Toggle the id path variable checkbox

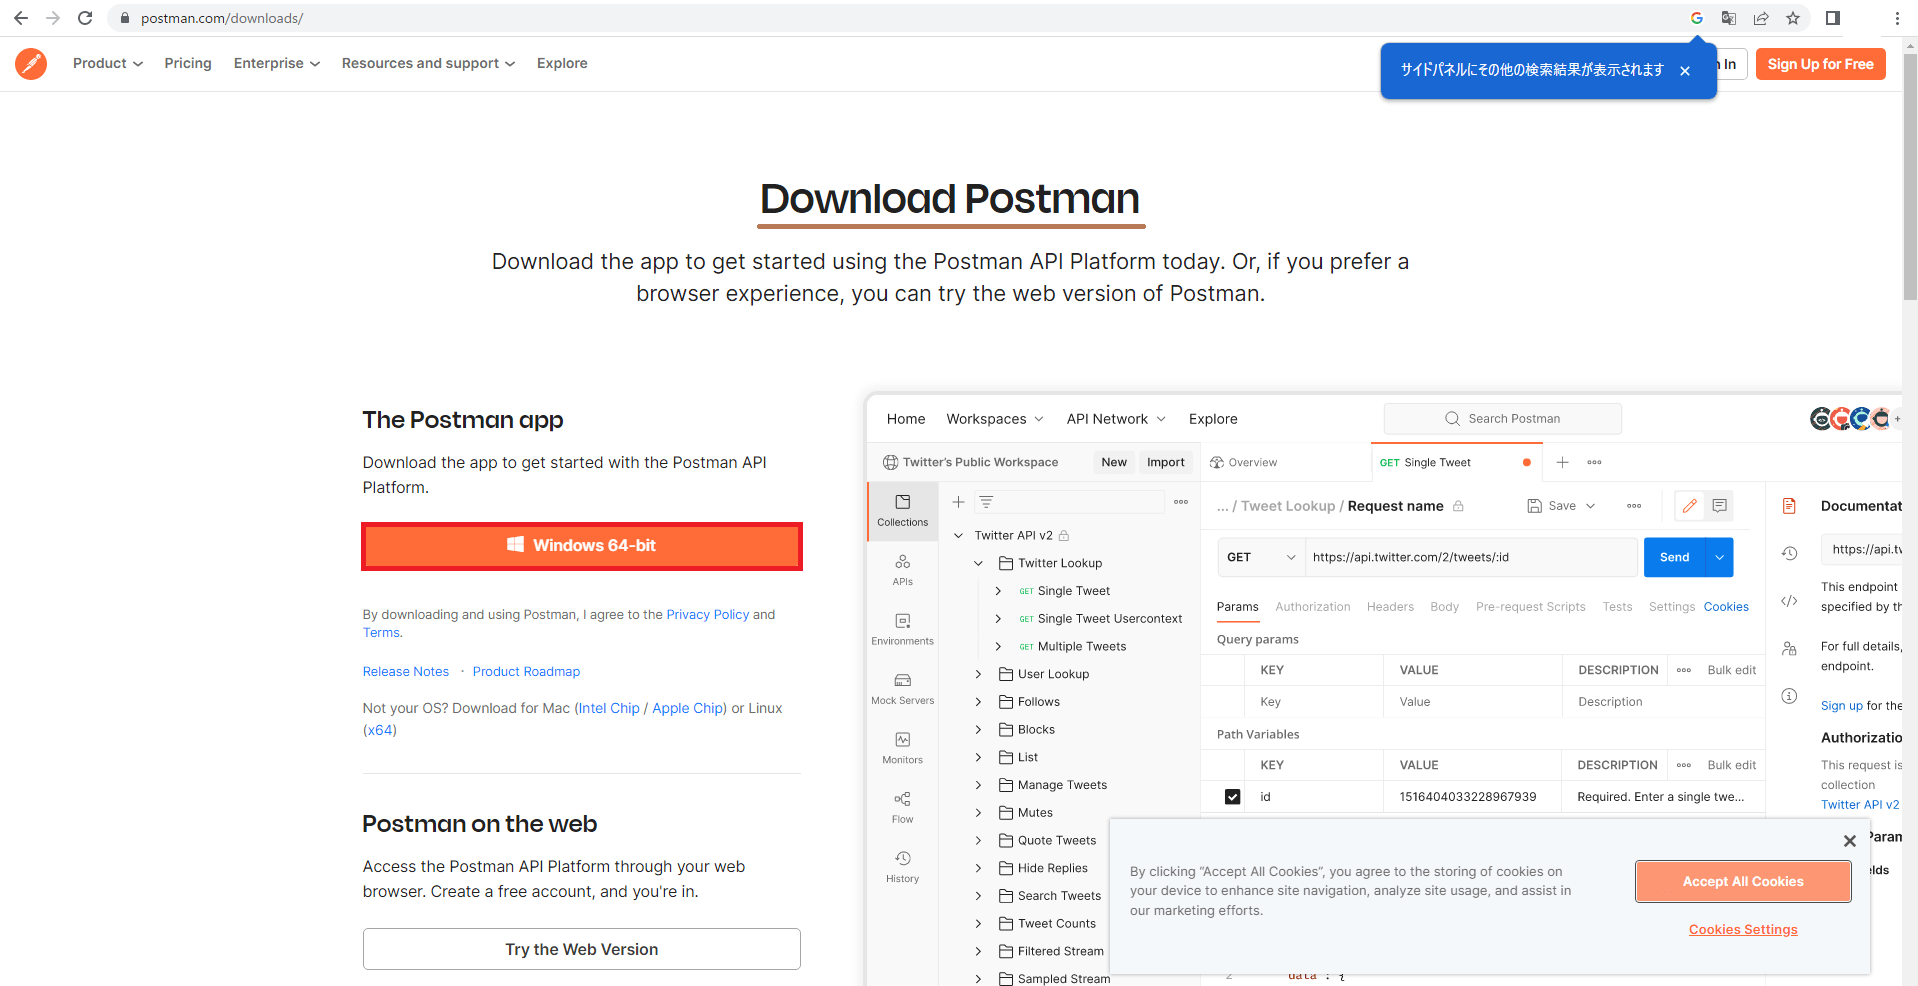click(1233, 797)
